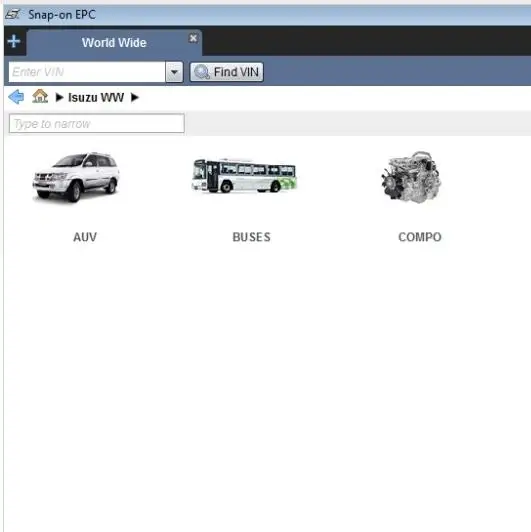Open the BUSES bus thumbnail
Screen dimensions: 531x532
(x=244, y=175)
